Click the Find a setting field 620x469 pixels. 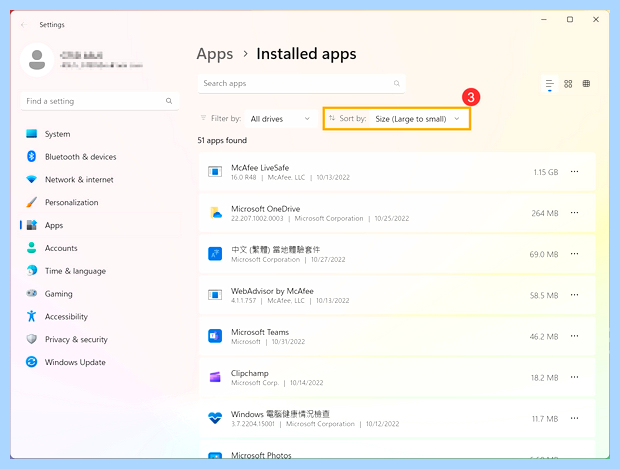click(x=100, y=101)
